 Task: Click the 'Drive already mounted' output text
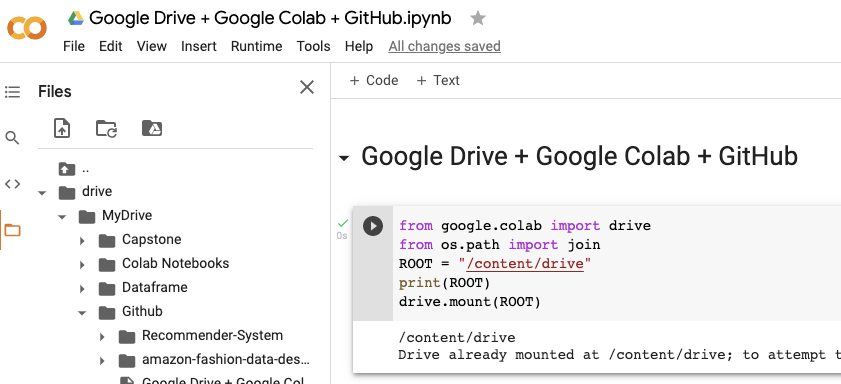[x=619, y=355]
